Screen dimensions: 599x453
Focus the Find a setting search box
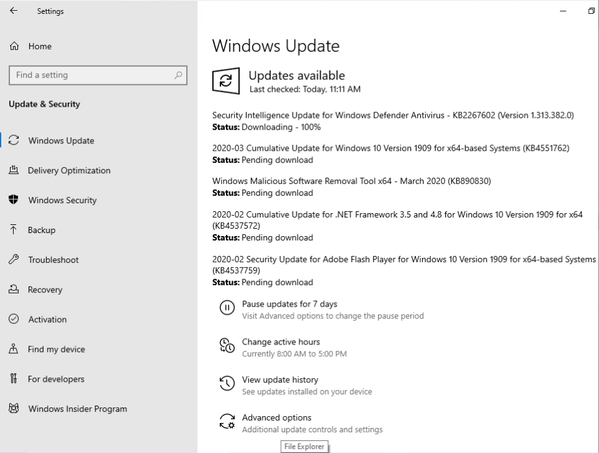point(98,75)
